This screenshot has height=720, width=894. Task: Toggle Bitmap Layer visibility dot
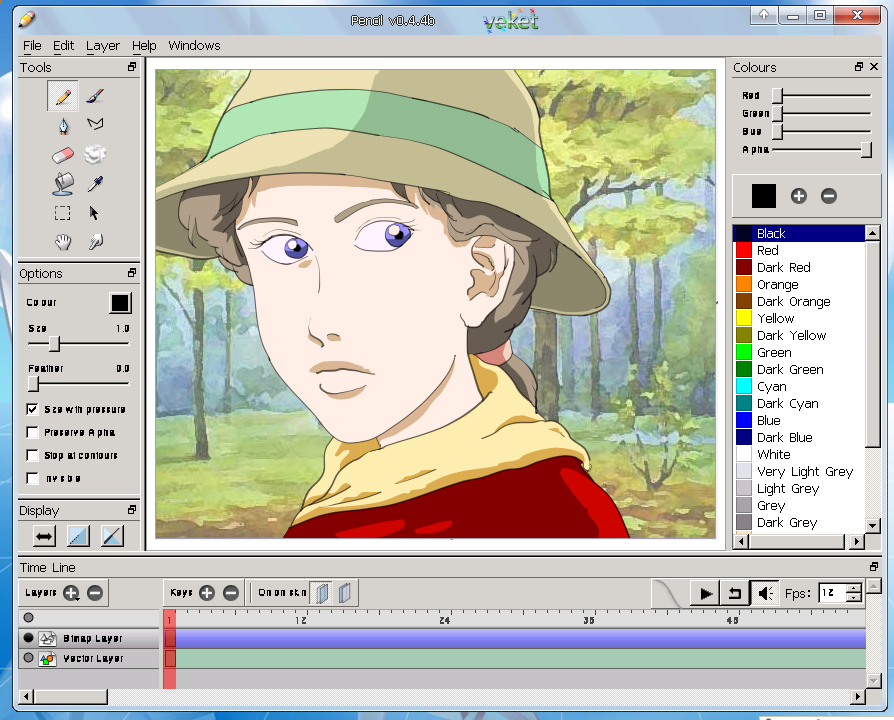coord(29,637)
